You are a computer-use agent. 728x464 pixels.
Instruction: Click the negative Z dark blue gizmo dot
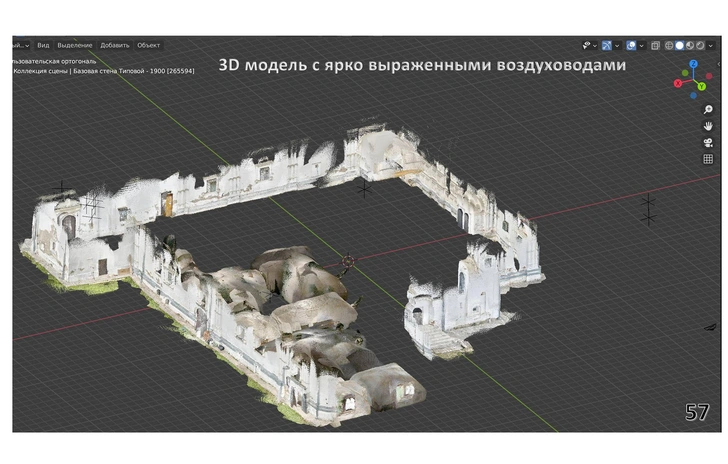coord(693,96)
